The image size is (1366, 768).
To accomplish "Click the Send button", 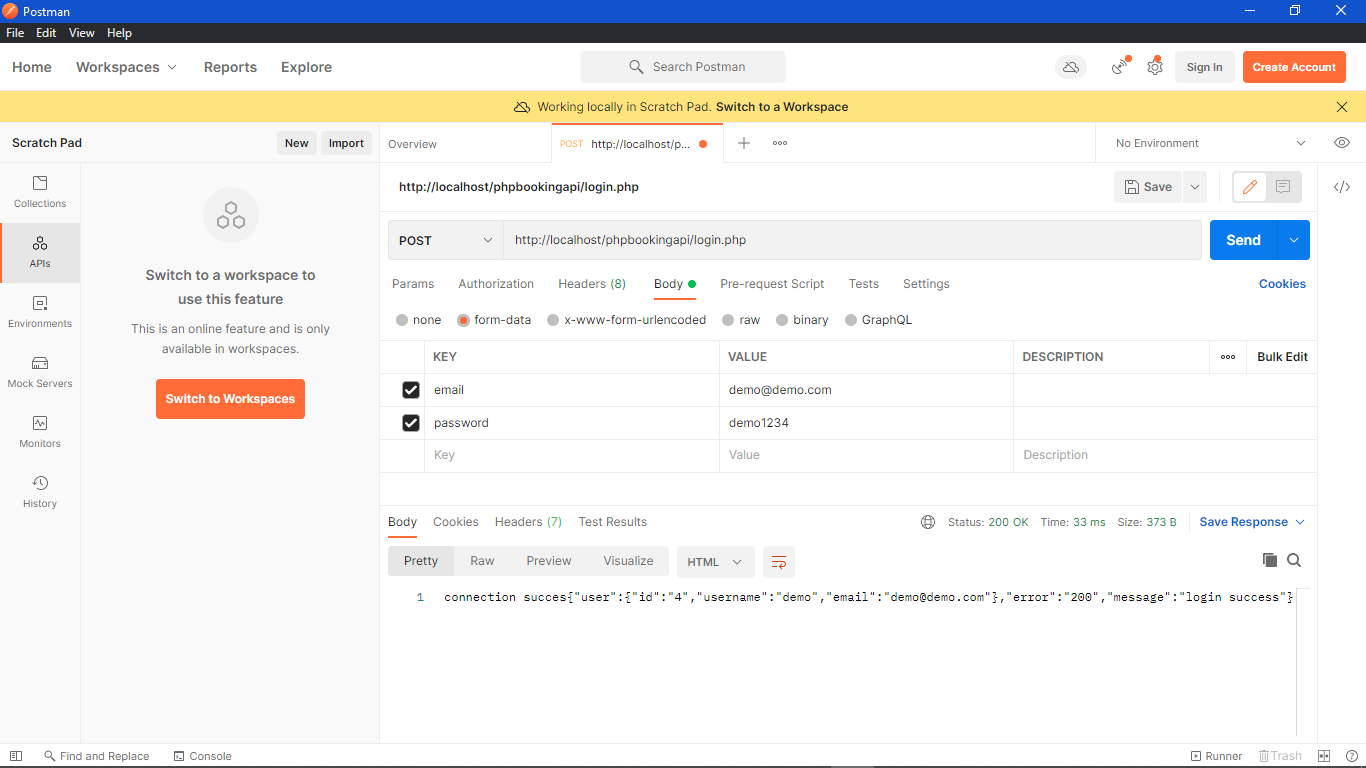I will point(1243,240).
